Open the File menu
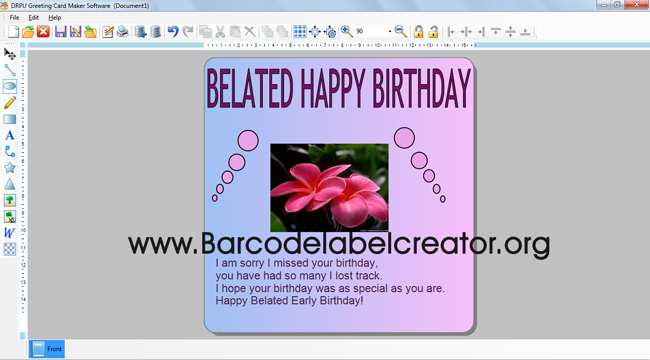This screenshot has width=650, height=360. tap(14, 17)
